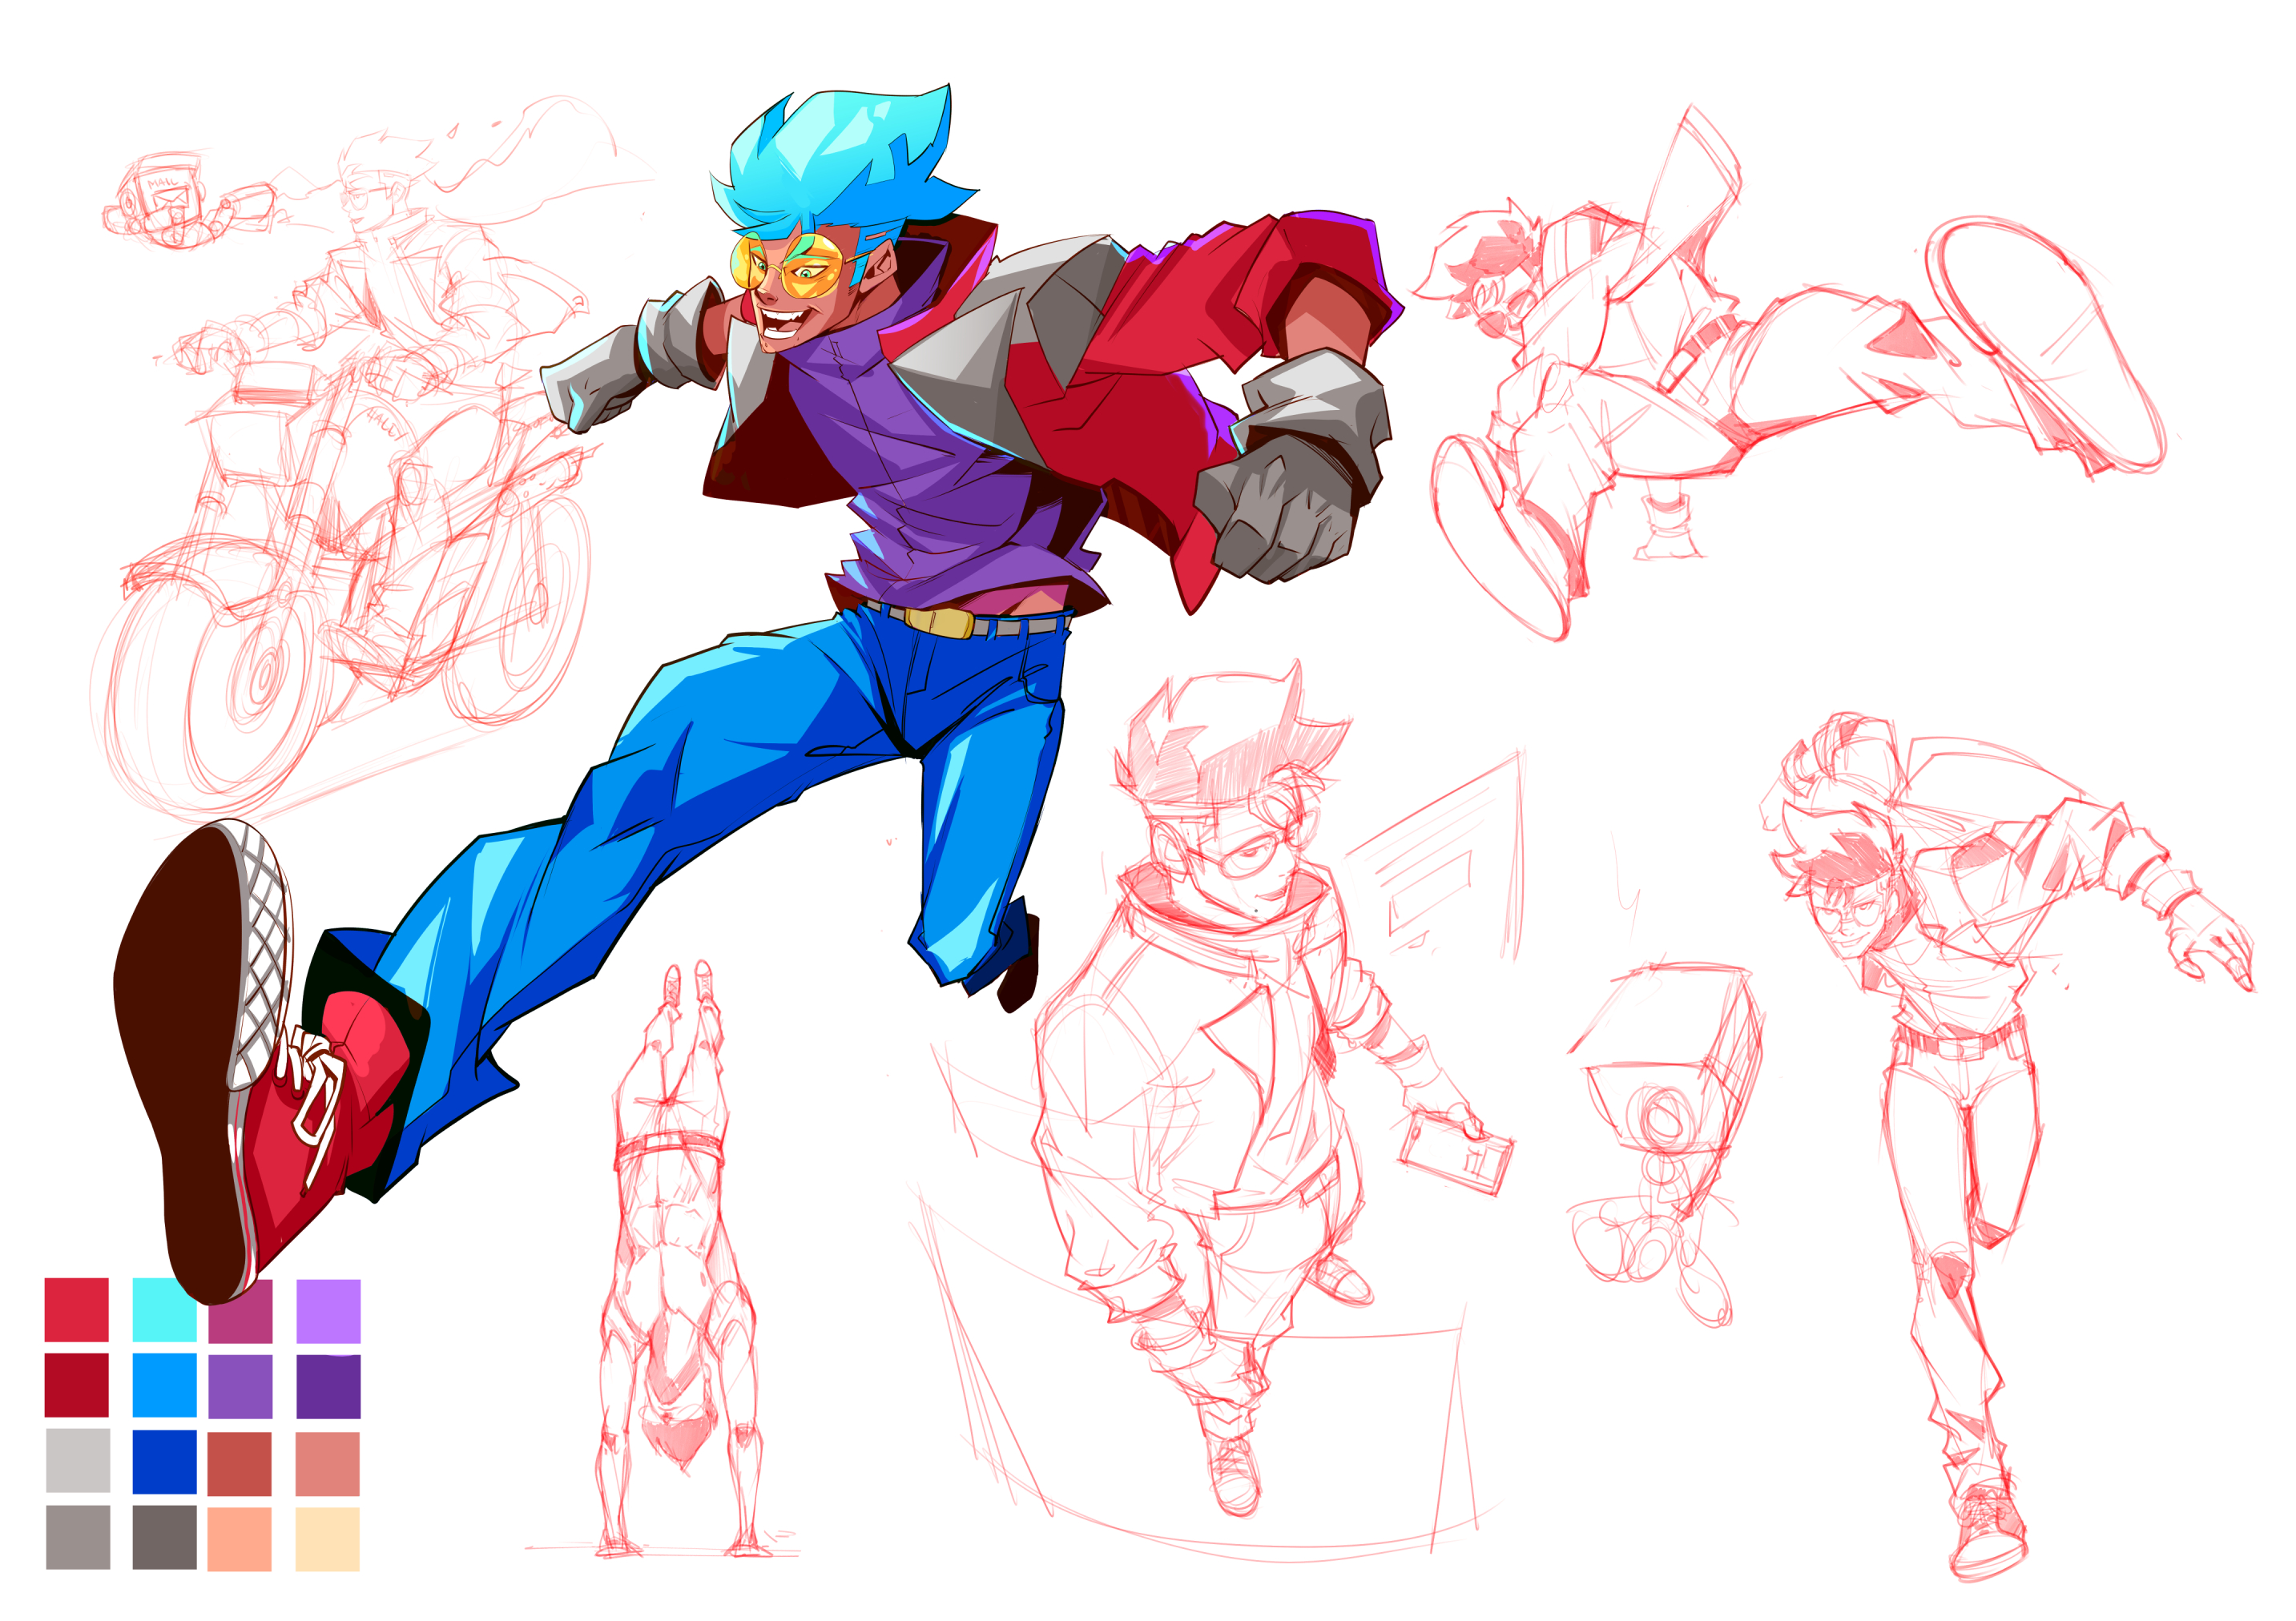Pick the lavender light purple swatch
The height and width of the screenshot is (1621, 2296).
coord(328,1311)
